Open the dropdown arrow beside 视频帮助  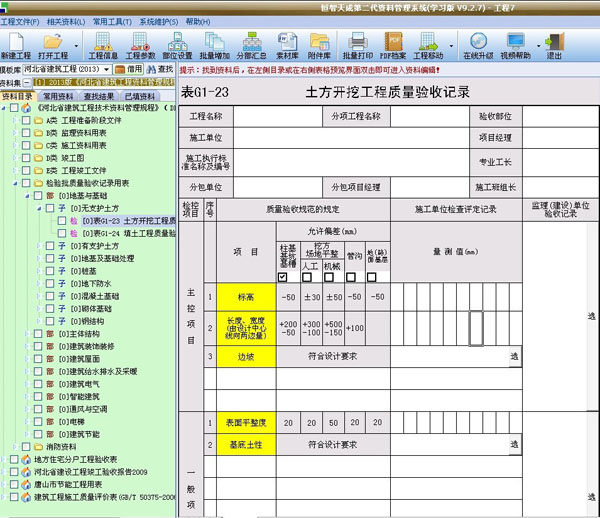pos(538,46)
